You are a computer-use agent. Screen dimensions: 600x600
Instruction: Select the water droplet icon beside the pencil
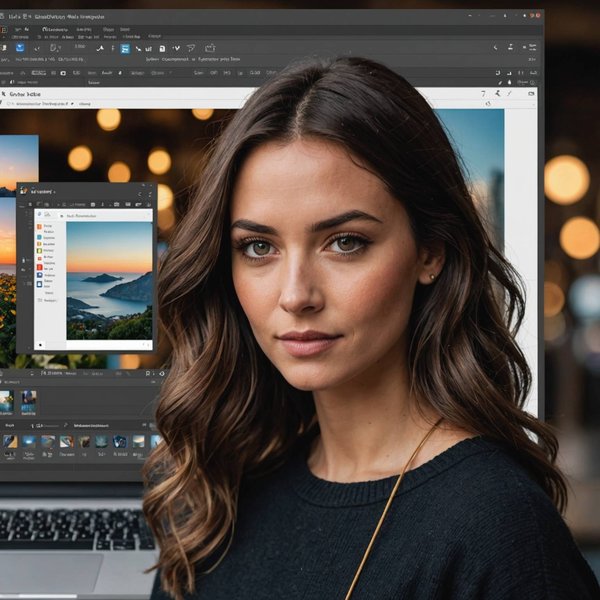click(x=509, y=82)
